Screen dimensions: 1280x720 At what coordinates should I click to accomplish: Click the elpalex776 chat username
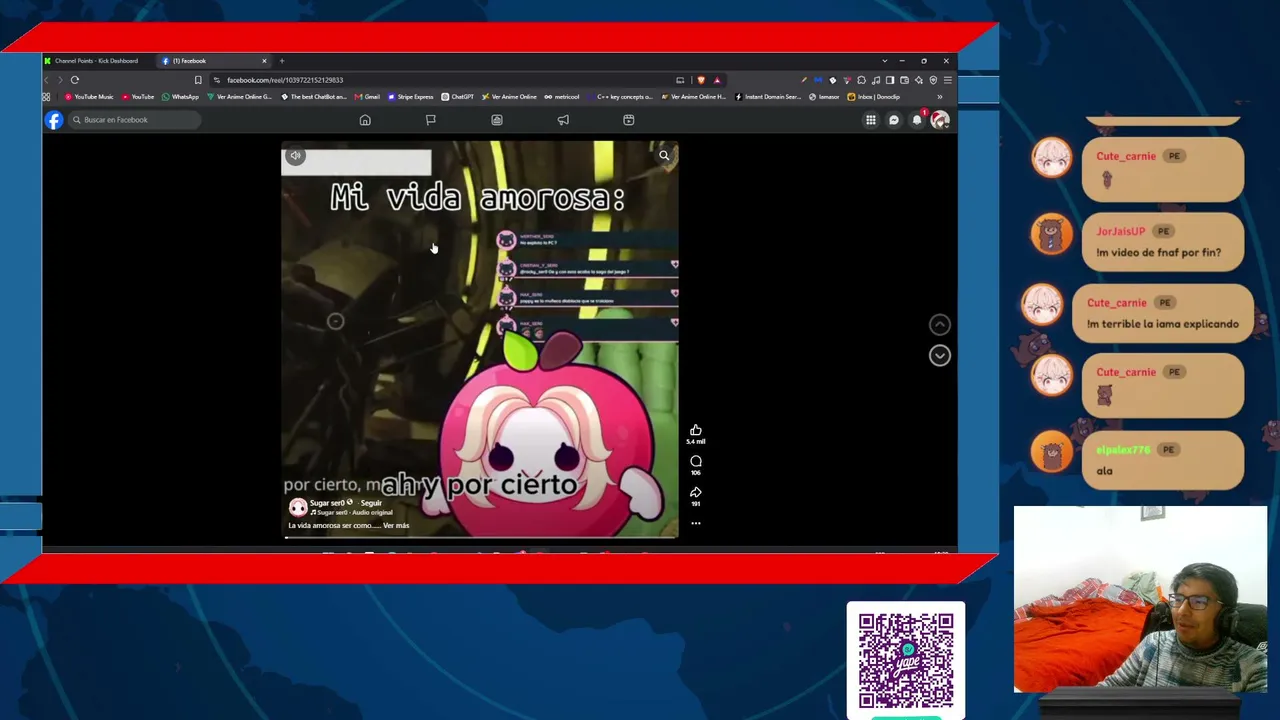pyautogui.click(x=1123, y=450)
